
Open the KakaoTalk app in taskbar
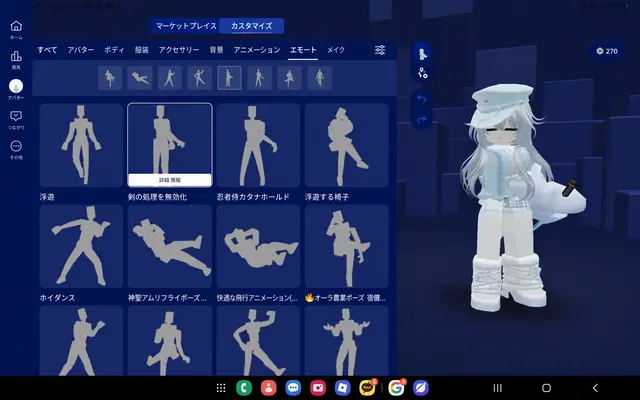(x=367, y=388)
